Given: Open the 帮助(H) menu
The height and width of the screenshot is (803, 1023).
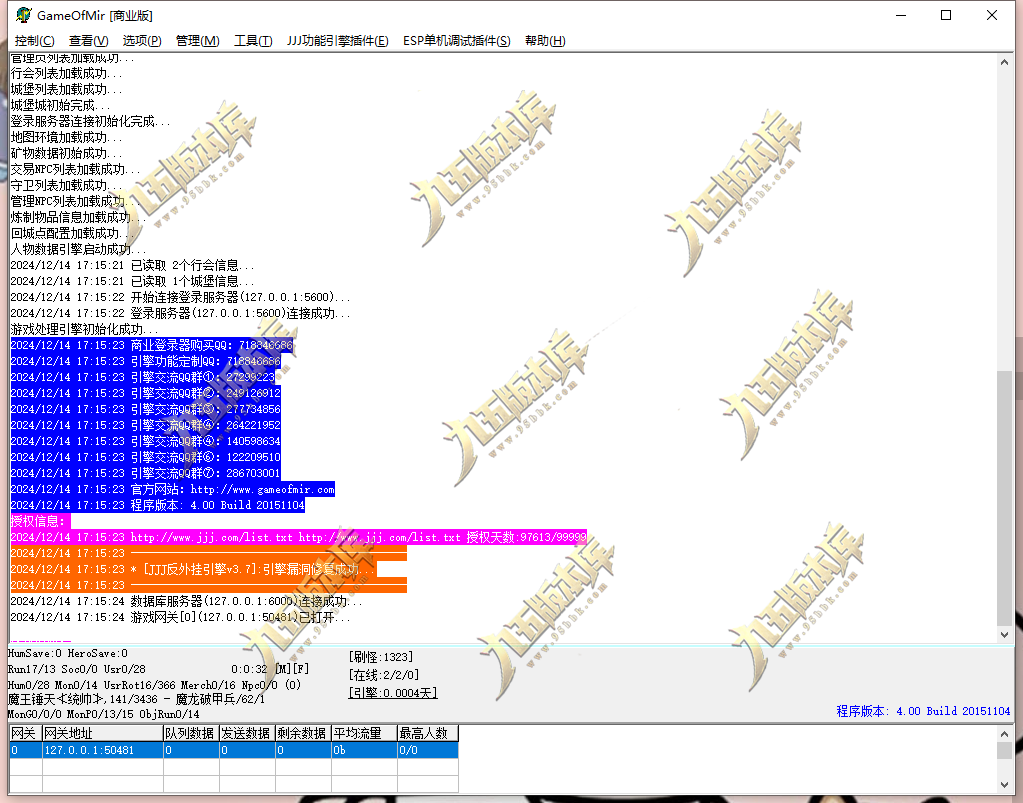Looking at the screenshot, I should (x=545, y=41).
